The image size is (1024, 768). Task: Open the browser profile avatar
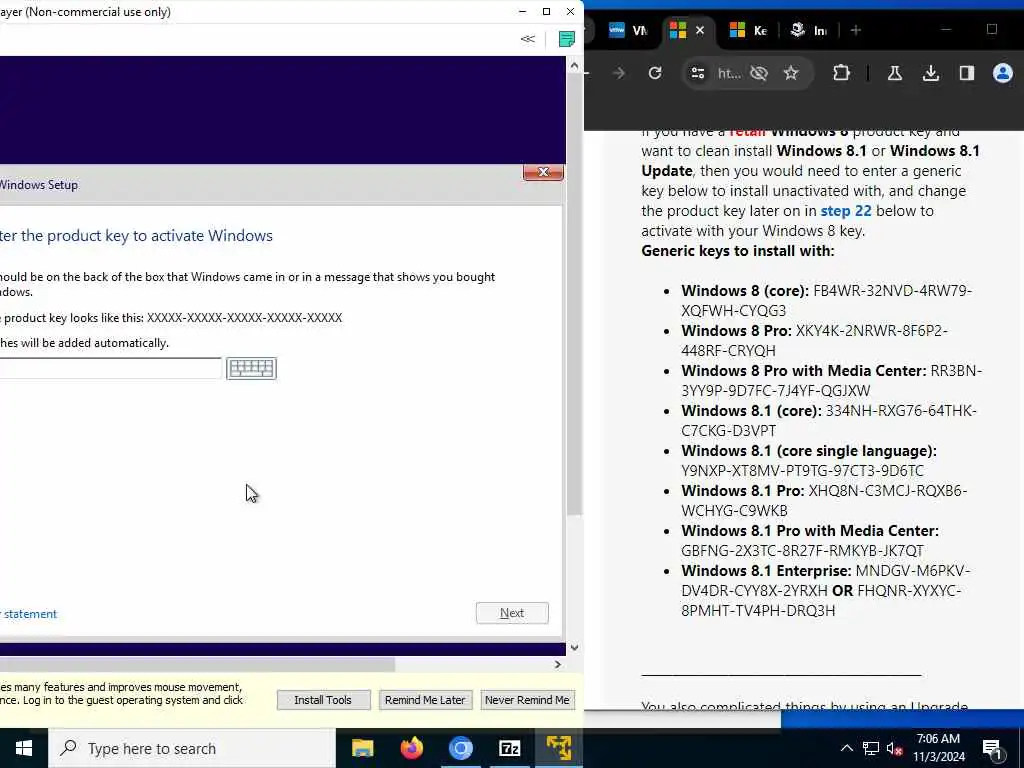(1002, 73)
